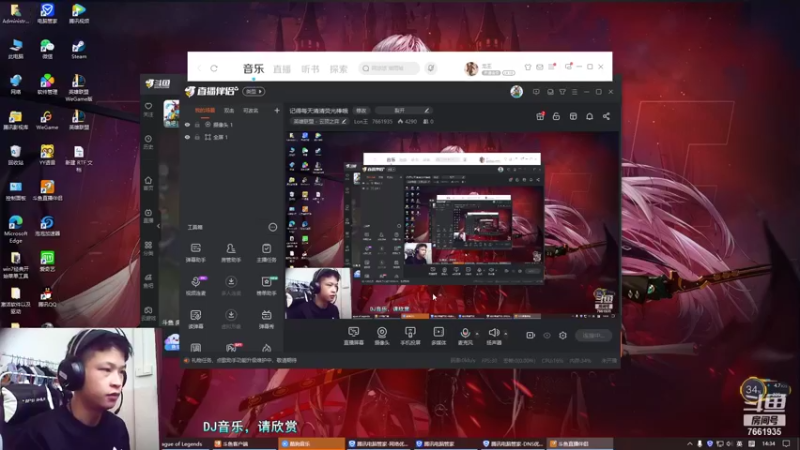Screen dimensions: 800x450
Task: Select 探索 tab in music player
Action: [338, 69]
